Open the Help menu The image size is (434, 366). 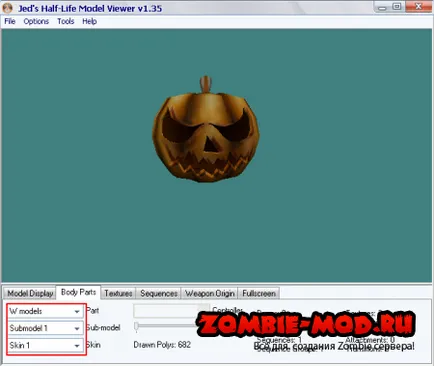[x=90, y=21]
